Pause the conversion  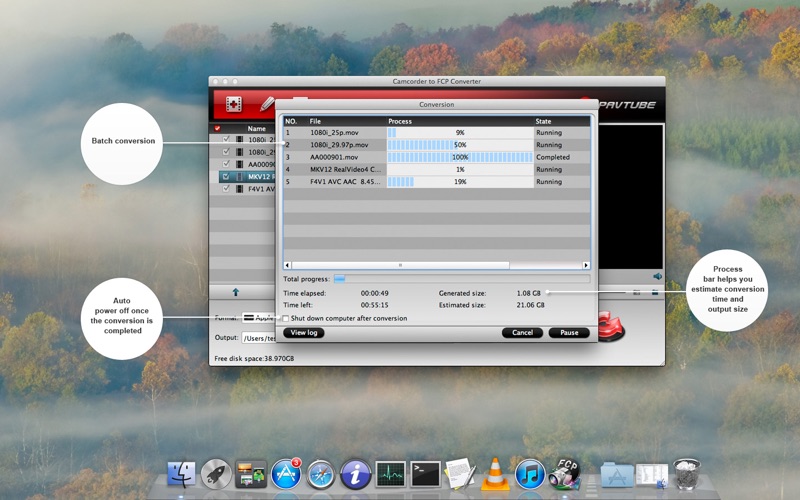pos(569,333)
